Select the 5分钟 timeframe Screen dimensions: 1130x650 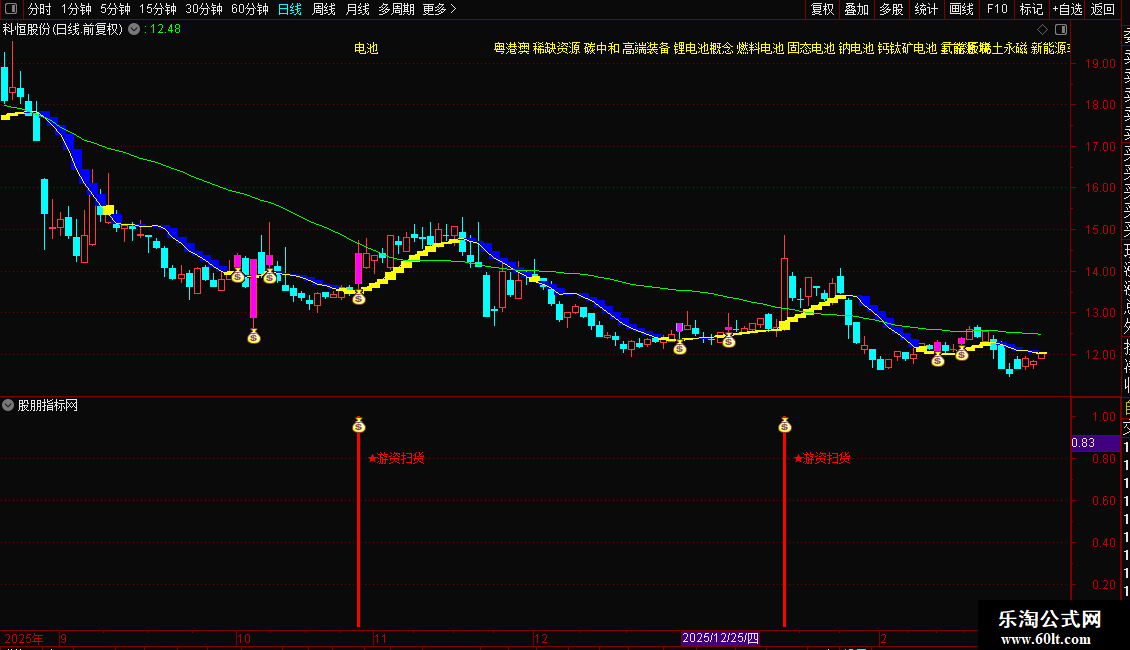tap(115, 9)
